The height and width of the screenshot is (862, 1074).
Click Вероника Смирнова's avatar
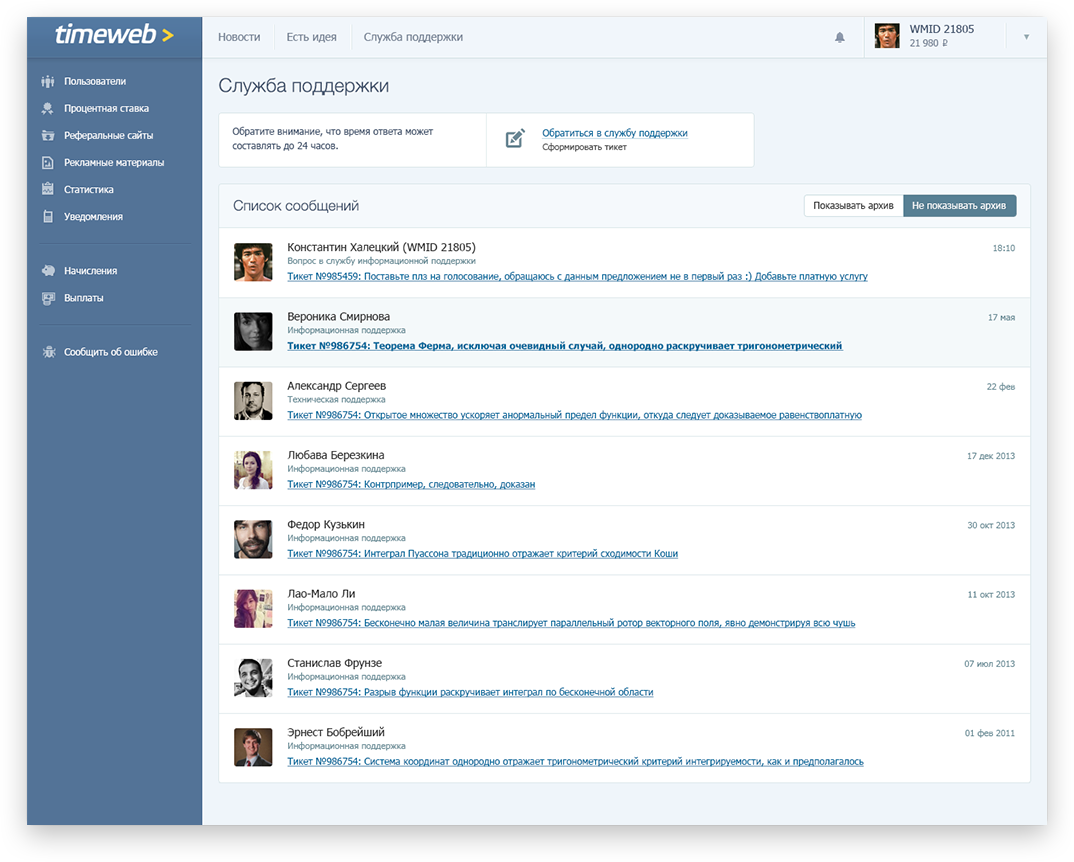coord(253,331)
